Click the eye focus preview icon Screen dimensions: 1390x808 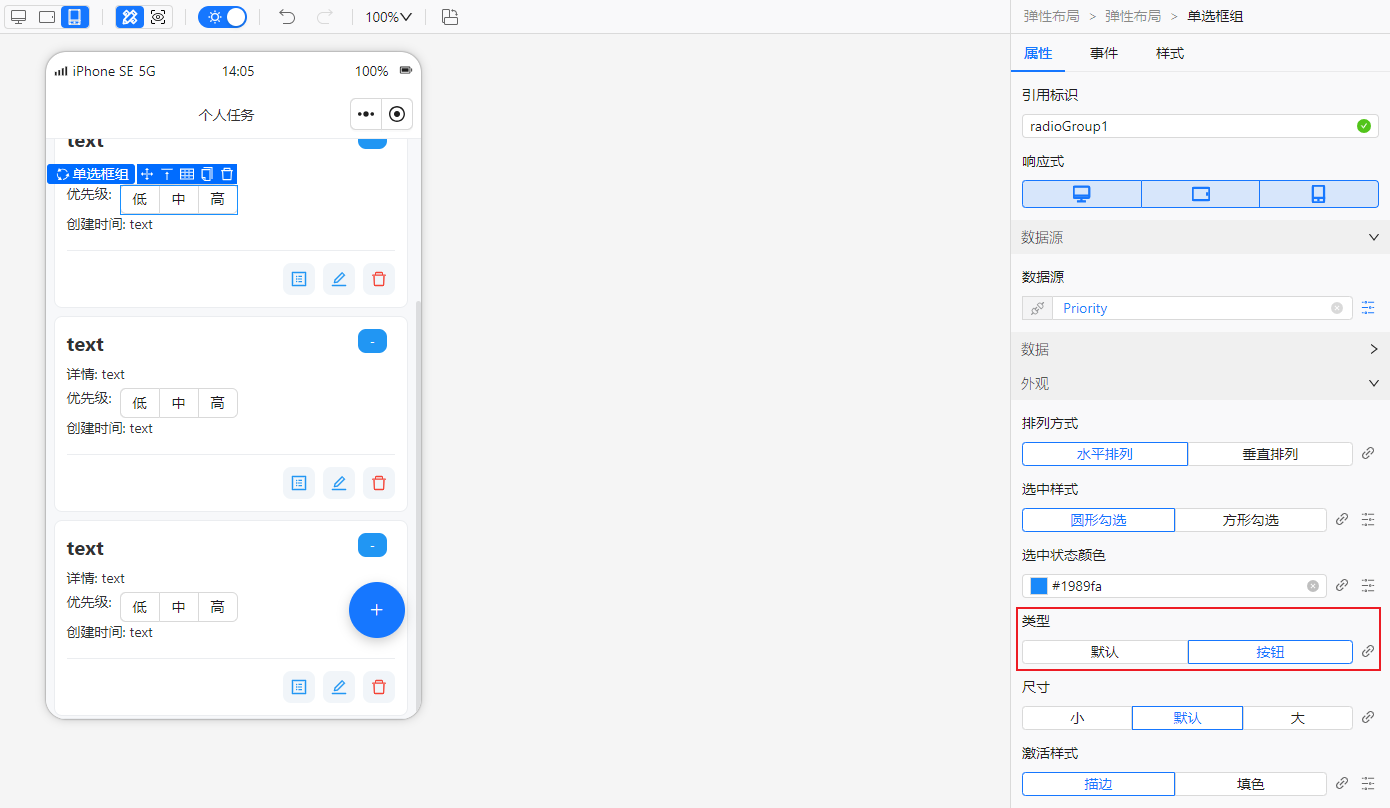click(158, 17)
